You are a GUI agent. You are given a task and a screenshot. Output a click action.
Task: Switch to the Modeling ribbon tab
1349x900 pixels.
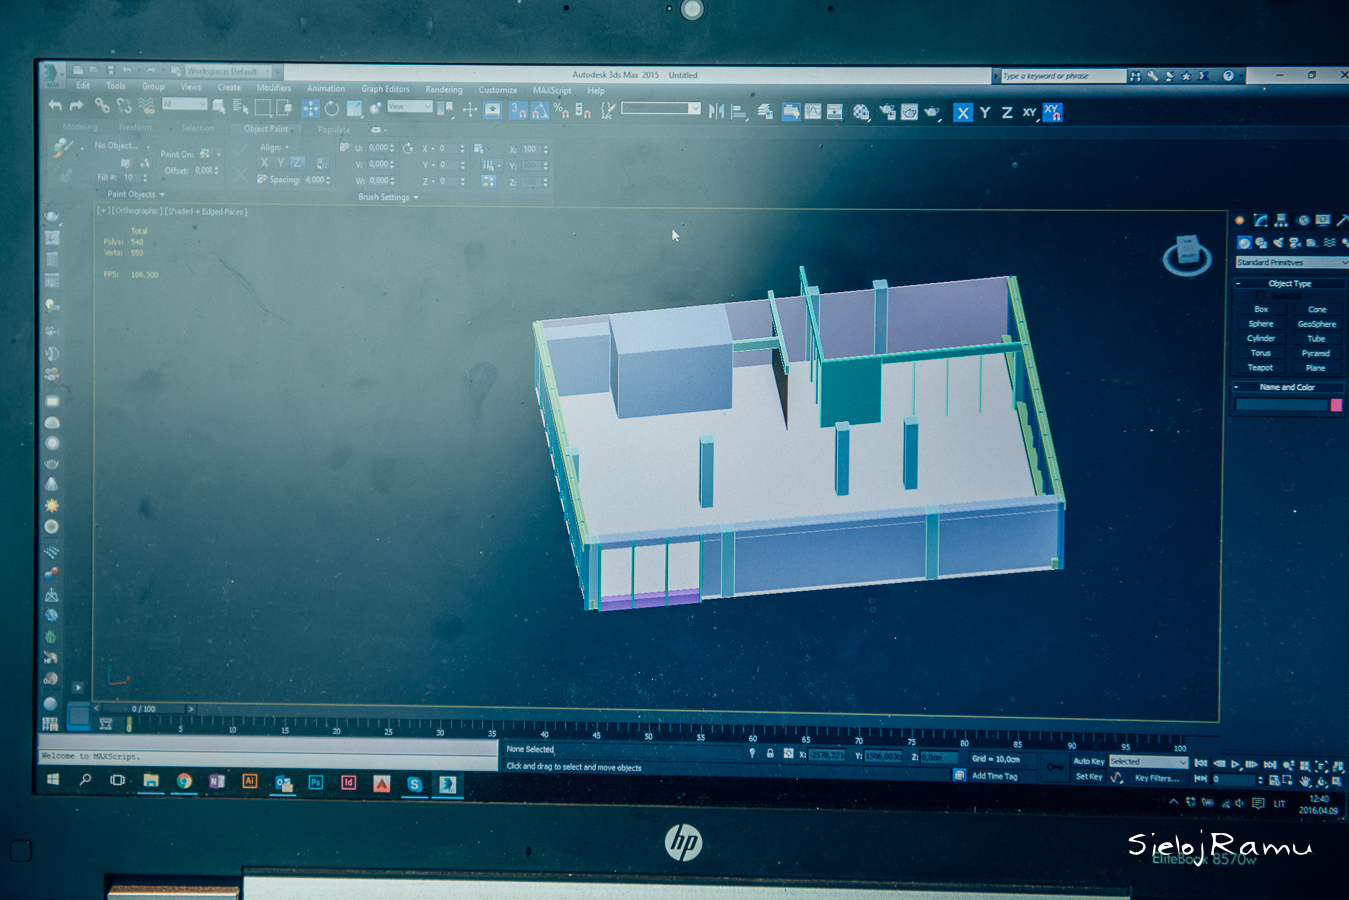pyautogui.click(x=80, y=127)
